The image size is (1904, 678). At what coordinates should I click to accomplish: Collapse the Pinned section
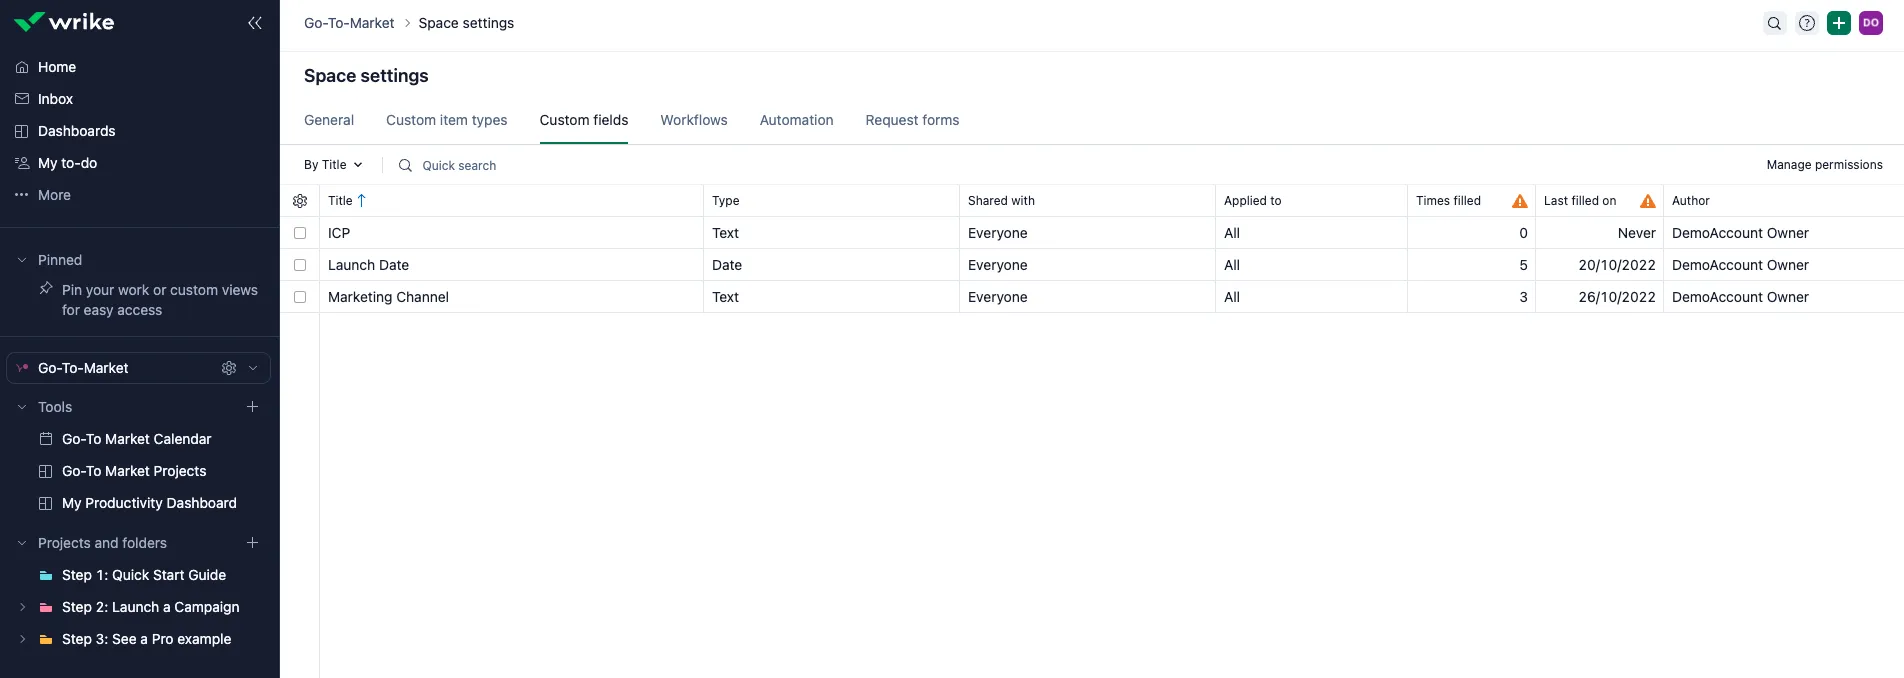[x=22, y=260]
